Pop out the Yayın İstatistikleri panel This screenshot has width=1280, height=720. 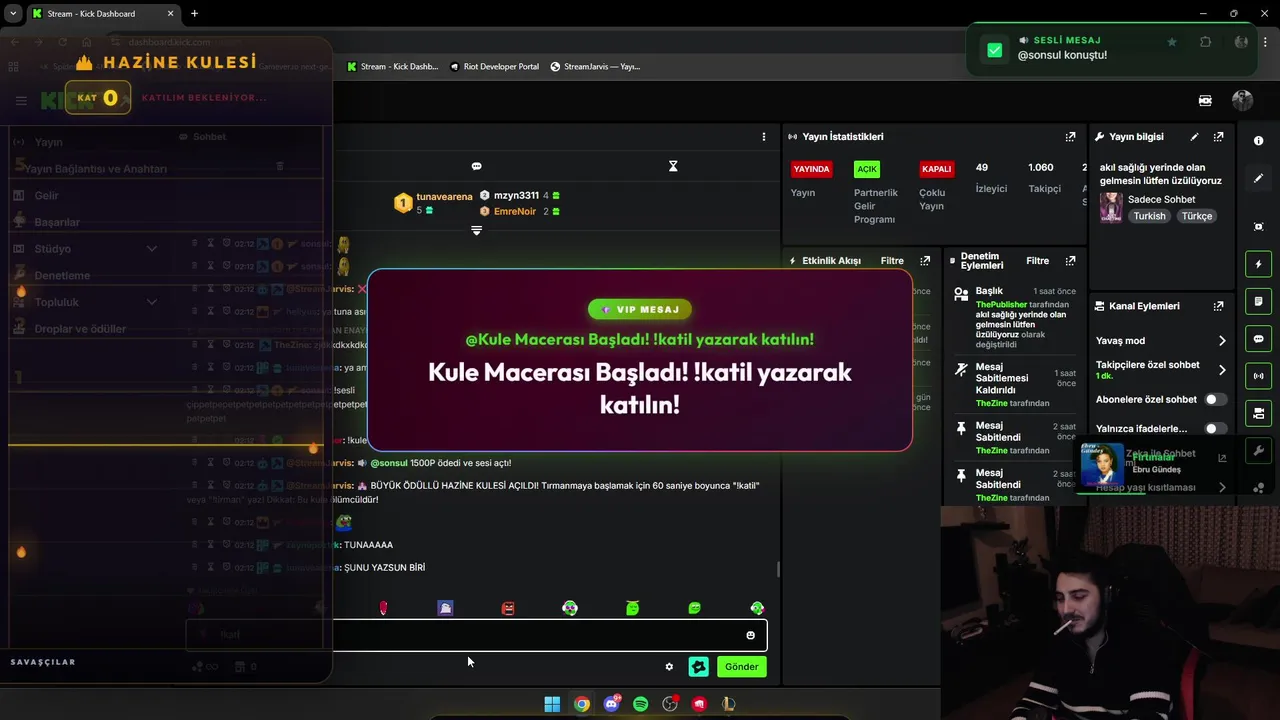coord(1070,137)
